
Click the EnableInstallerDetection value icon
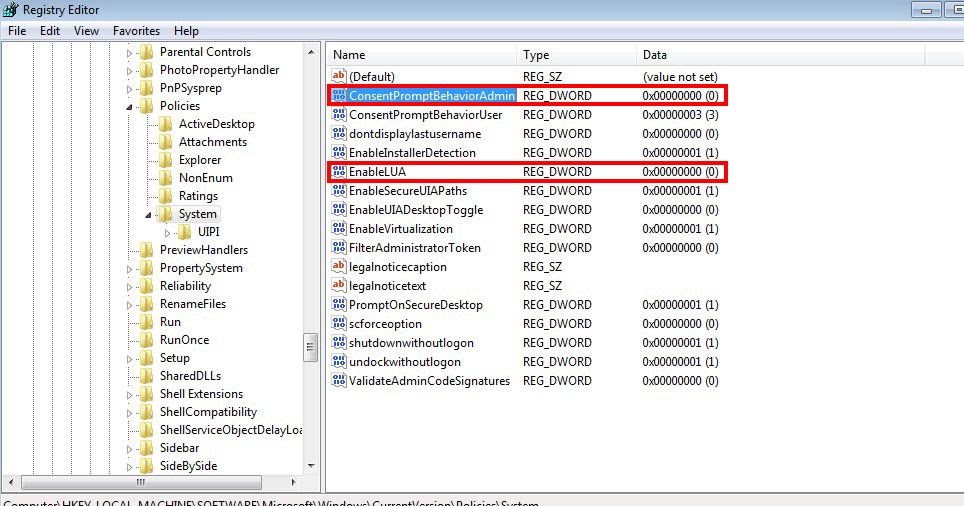click(339, 152)
